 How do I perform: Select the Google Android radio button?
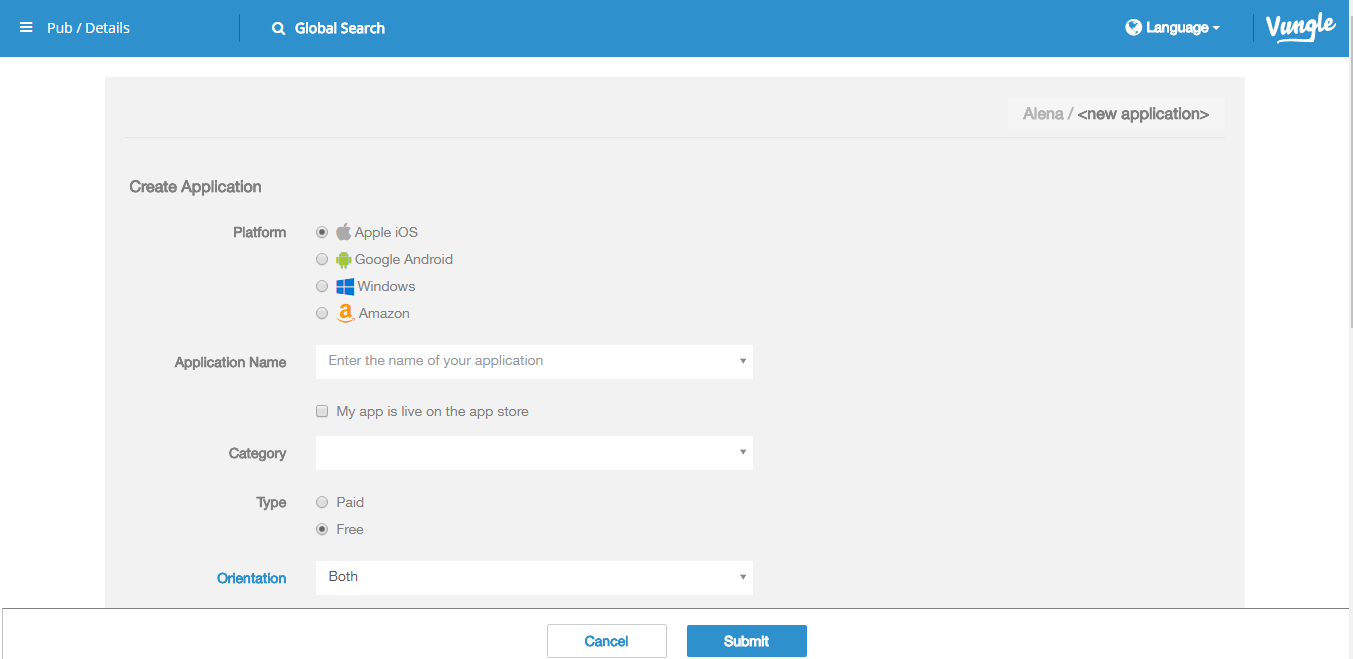point(322,259)
